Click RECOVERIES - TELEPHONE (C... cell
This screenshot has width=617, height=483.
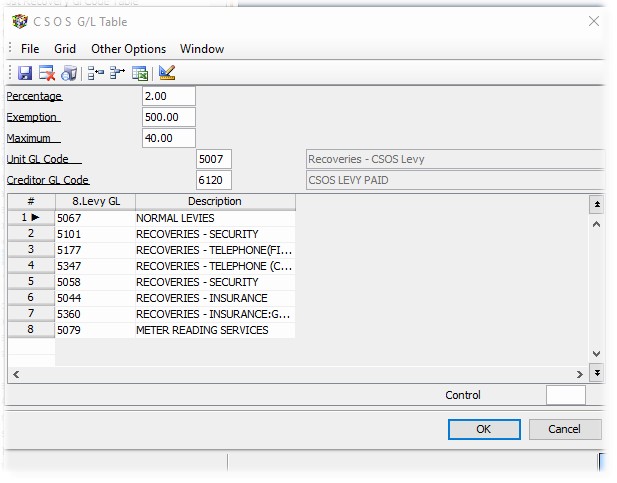[215, 266]
